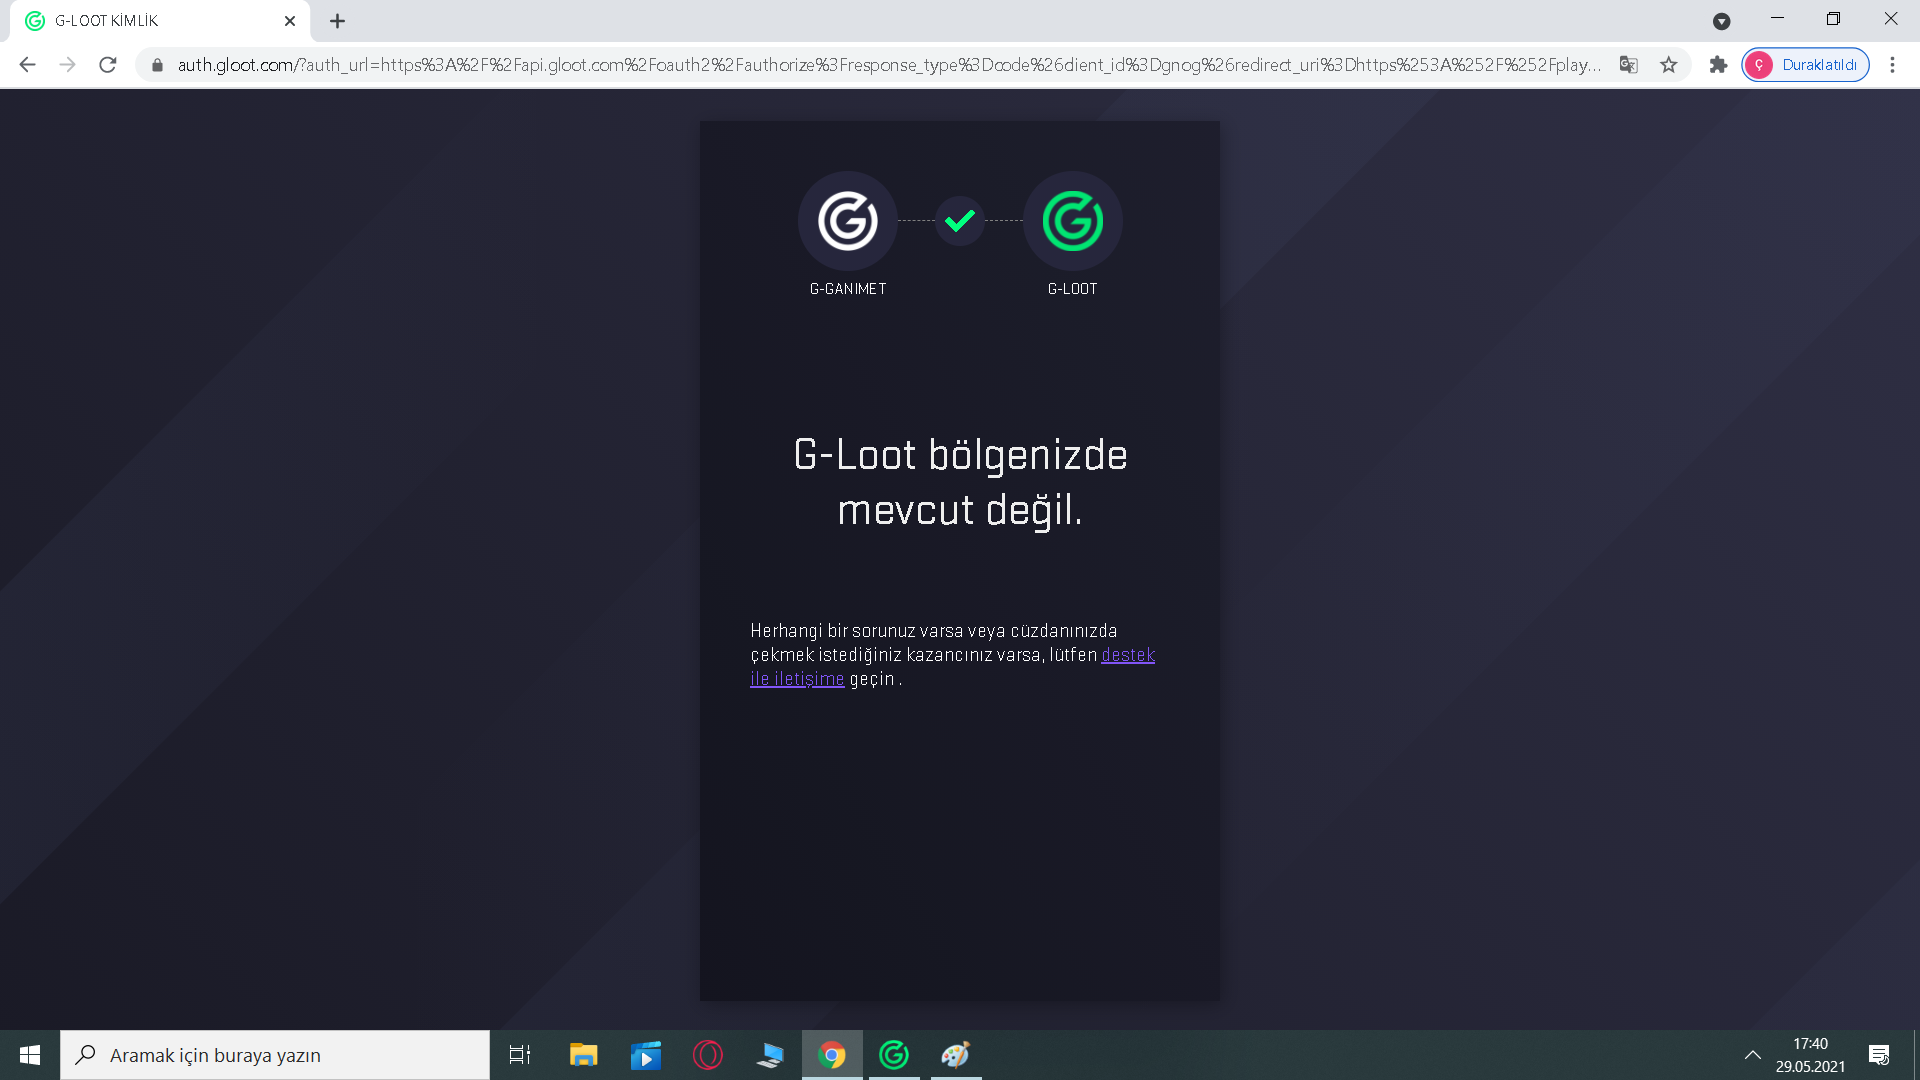The image size is (1920, 1080).
Task: Launch Paint from the taskbar
Action: point(956,1054)
